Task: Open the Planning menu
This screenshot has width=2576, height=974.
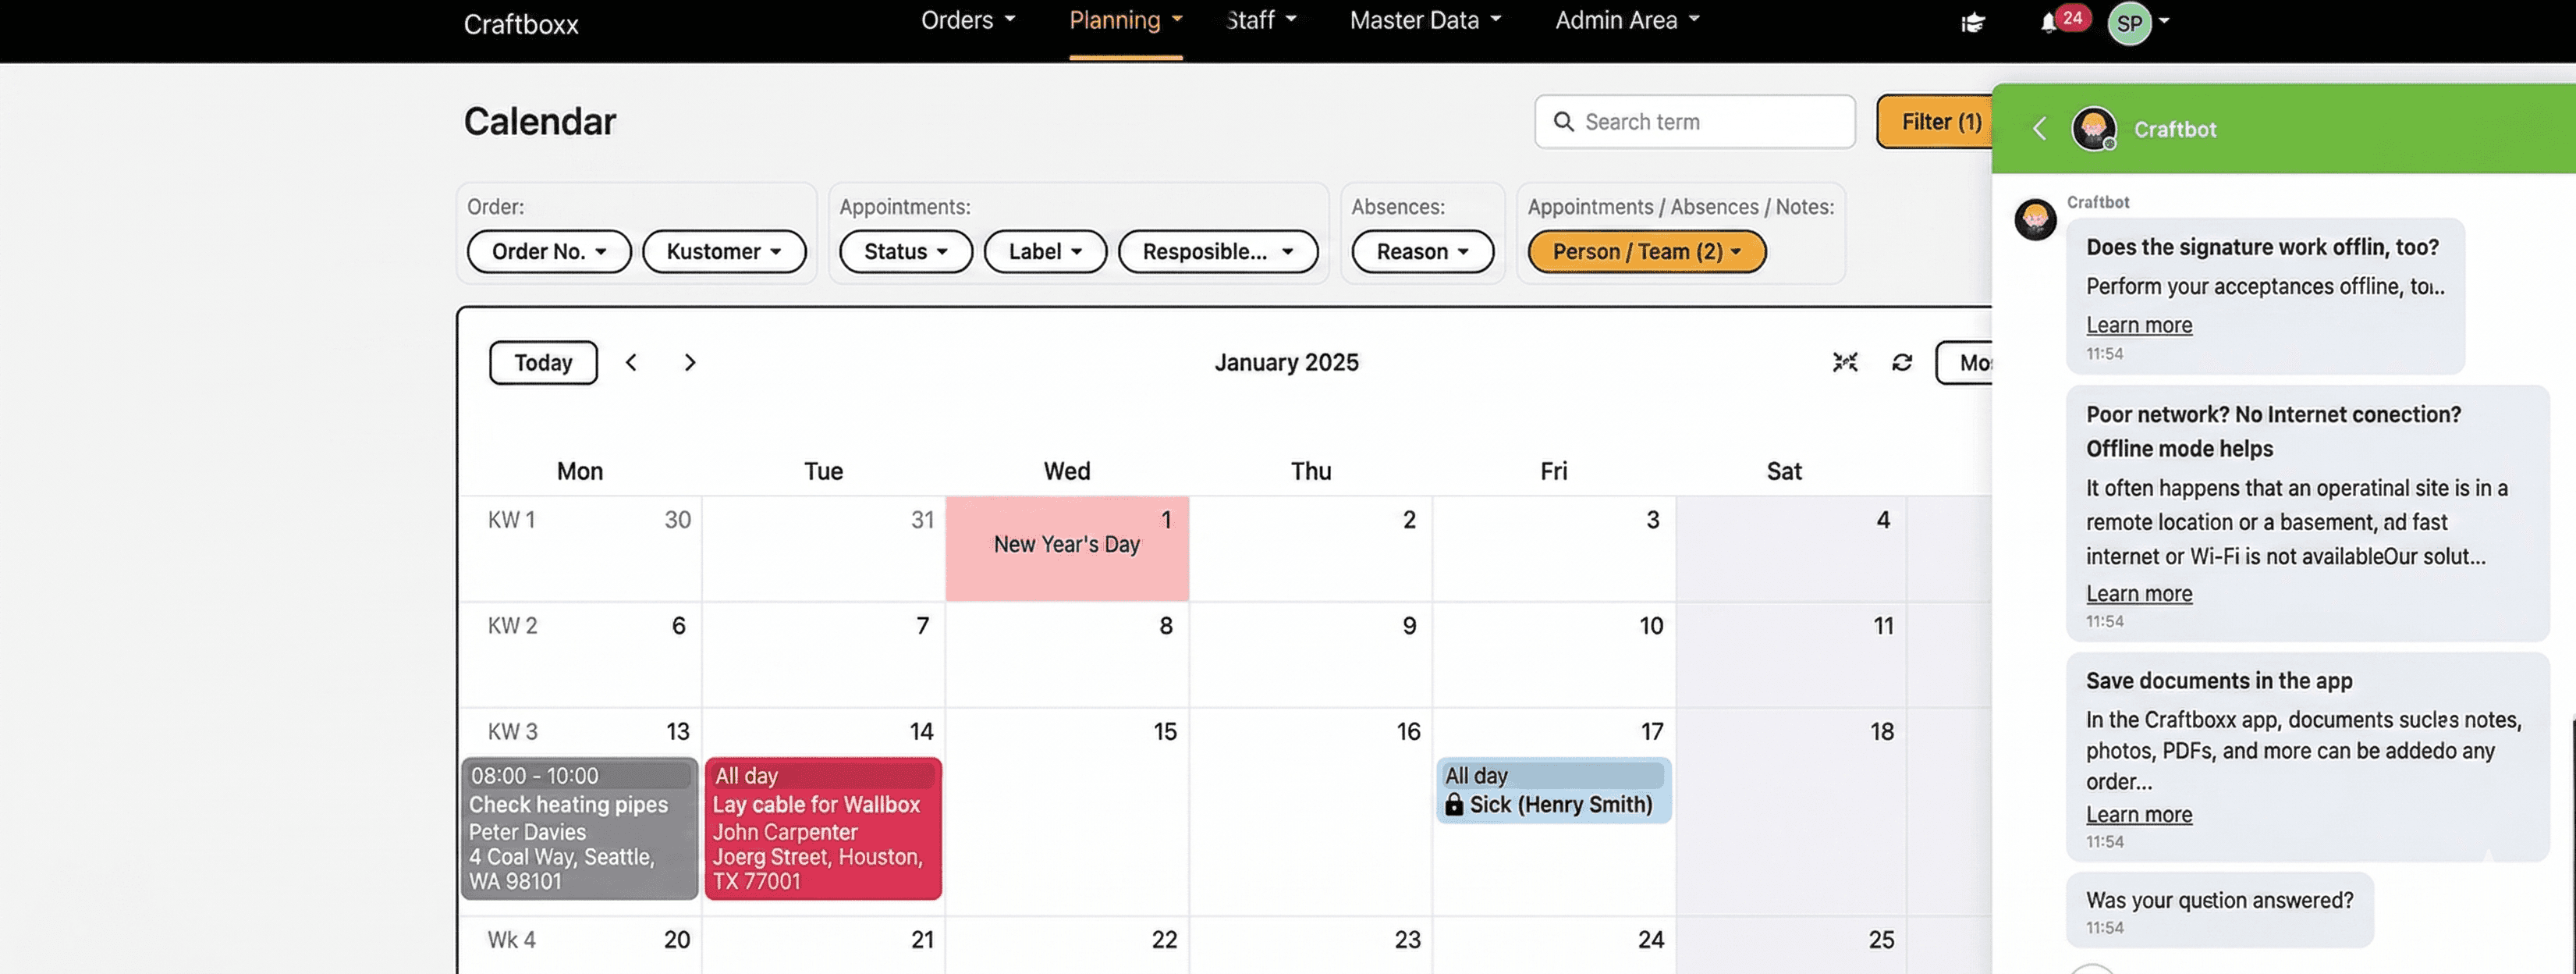Action: (1125, 20)
